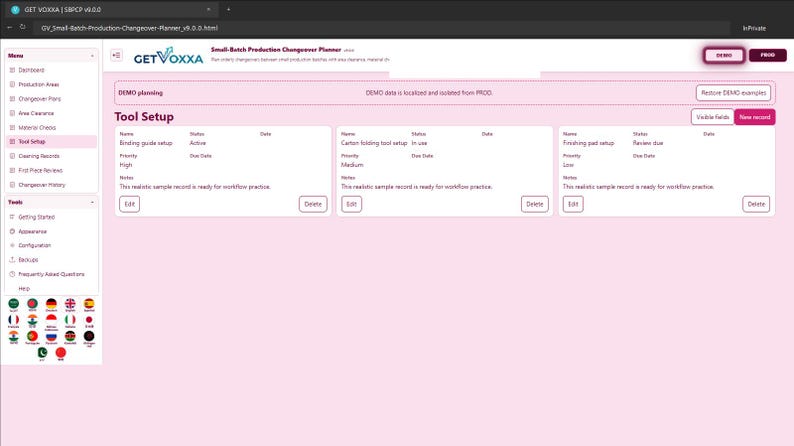Image resolution: width=794 pixels, height=446 pixels.
Task: Delete the Binding guide setup record
Action: click(313, 204)
